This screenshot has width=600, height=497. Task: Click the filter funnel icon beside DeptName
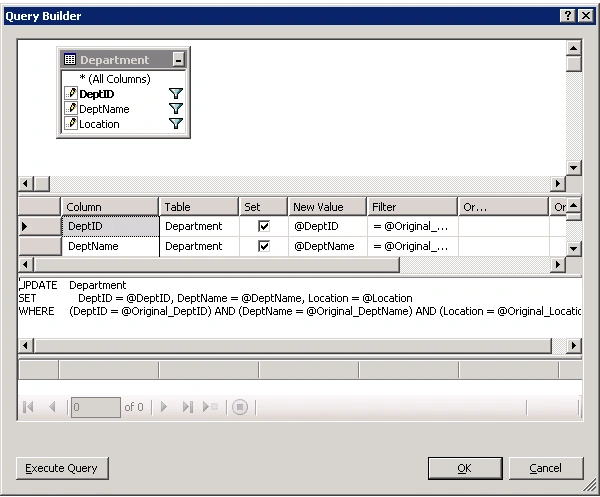176,109
